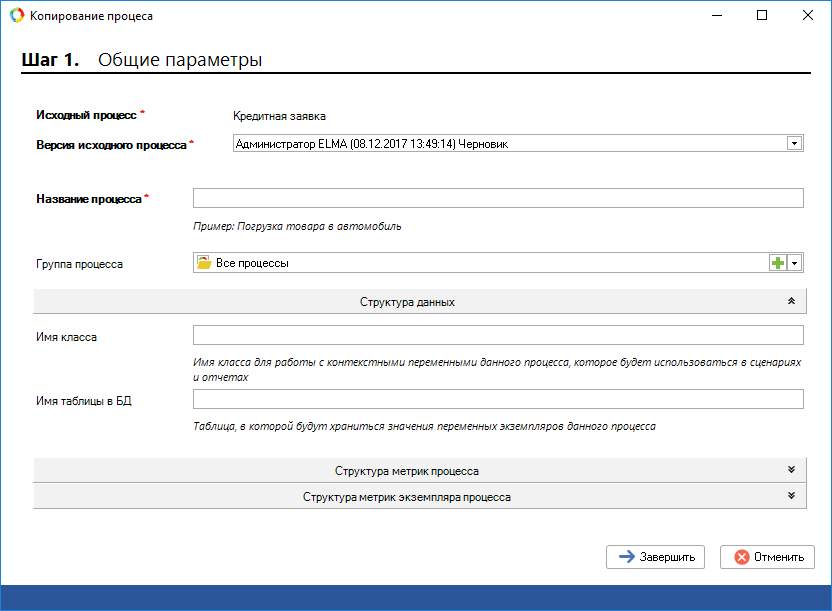Minimize the Копирование процесса window

click(x=716, y=16)
